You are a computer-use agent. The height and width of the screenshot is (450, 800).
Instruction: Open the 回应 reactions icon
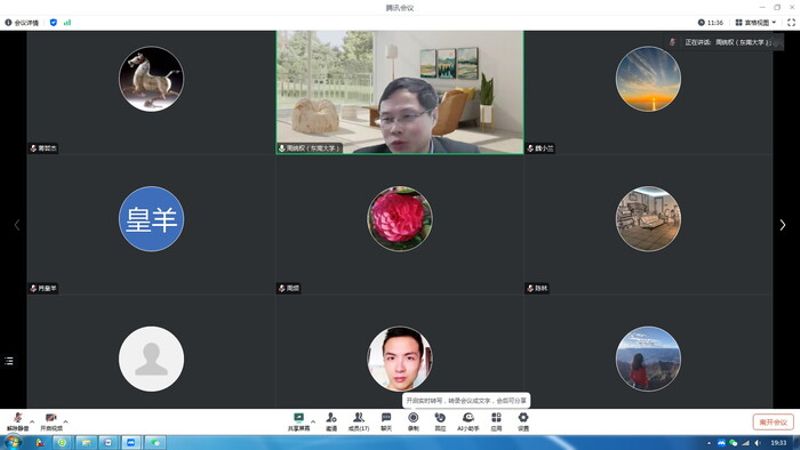coord(440,418)
